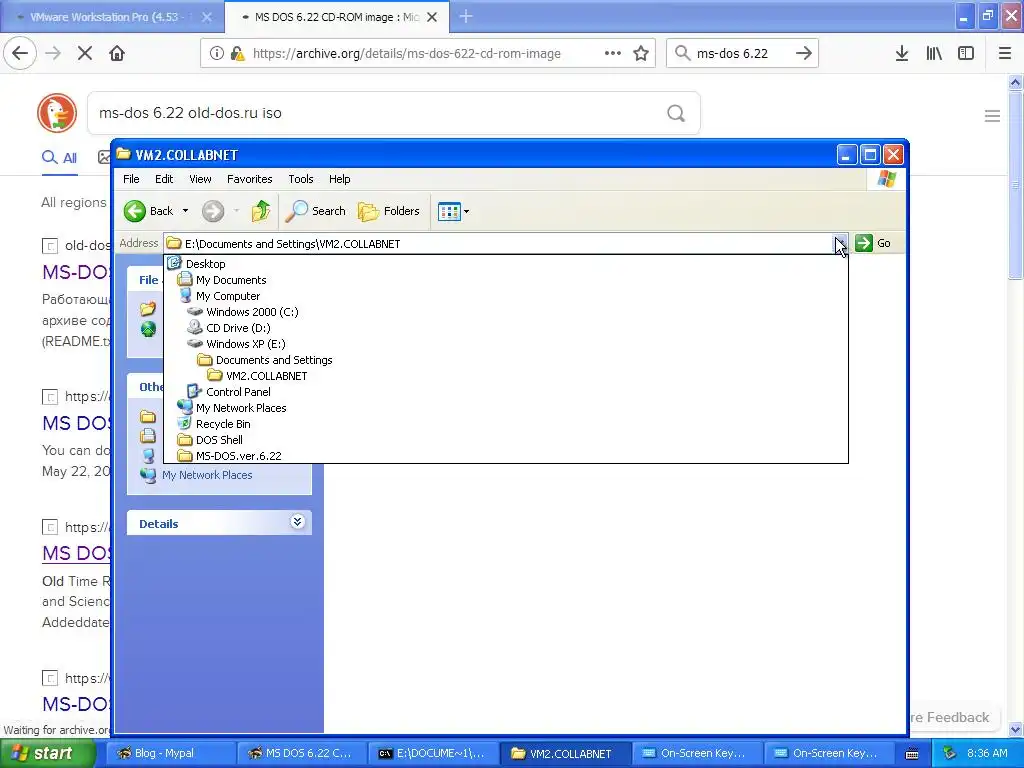Screen dimensions: 1024x768
Task: Open the Tools menu in Explorer
Action: [301, 179]
